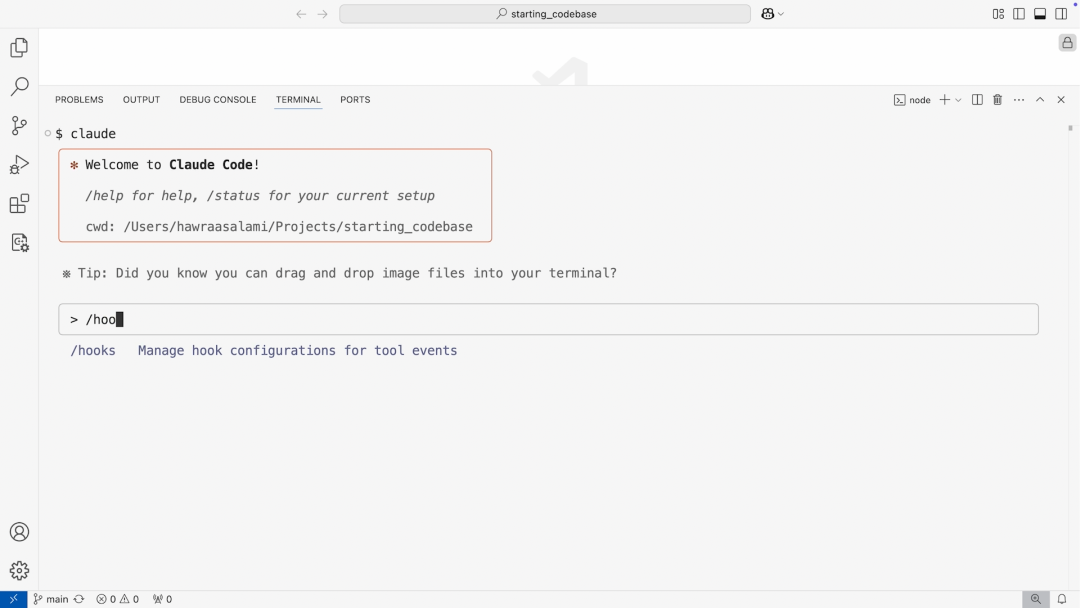Open the Explorer view in activity bar
1080x608 pixels.
[19, 48]
